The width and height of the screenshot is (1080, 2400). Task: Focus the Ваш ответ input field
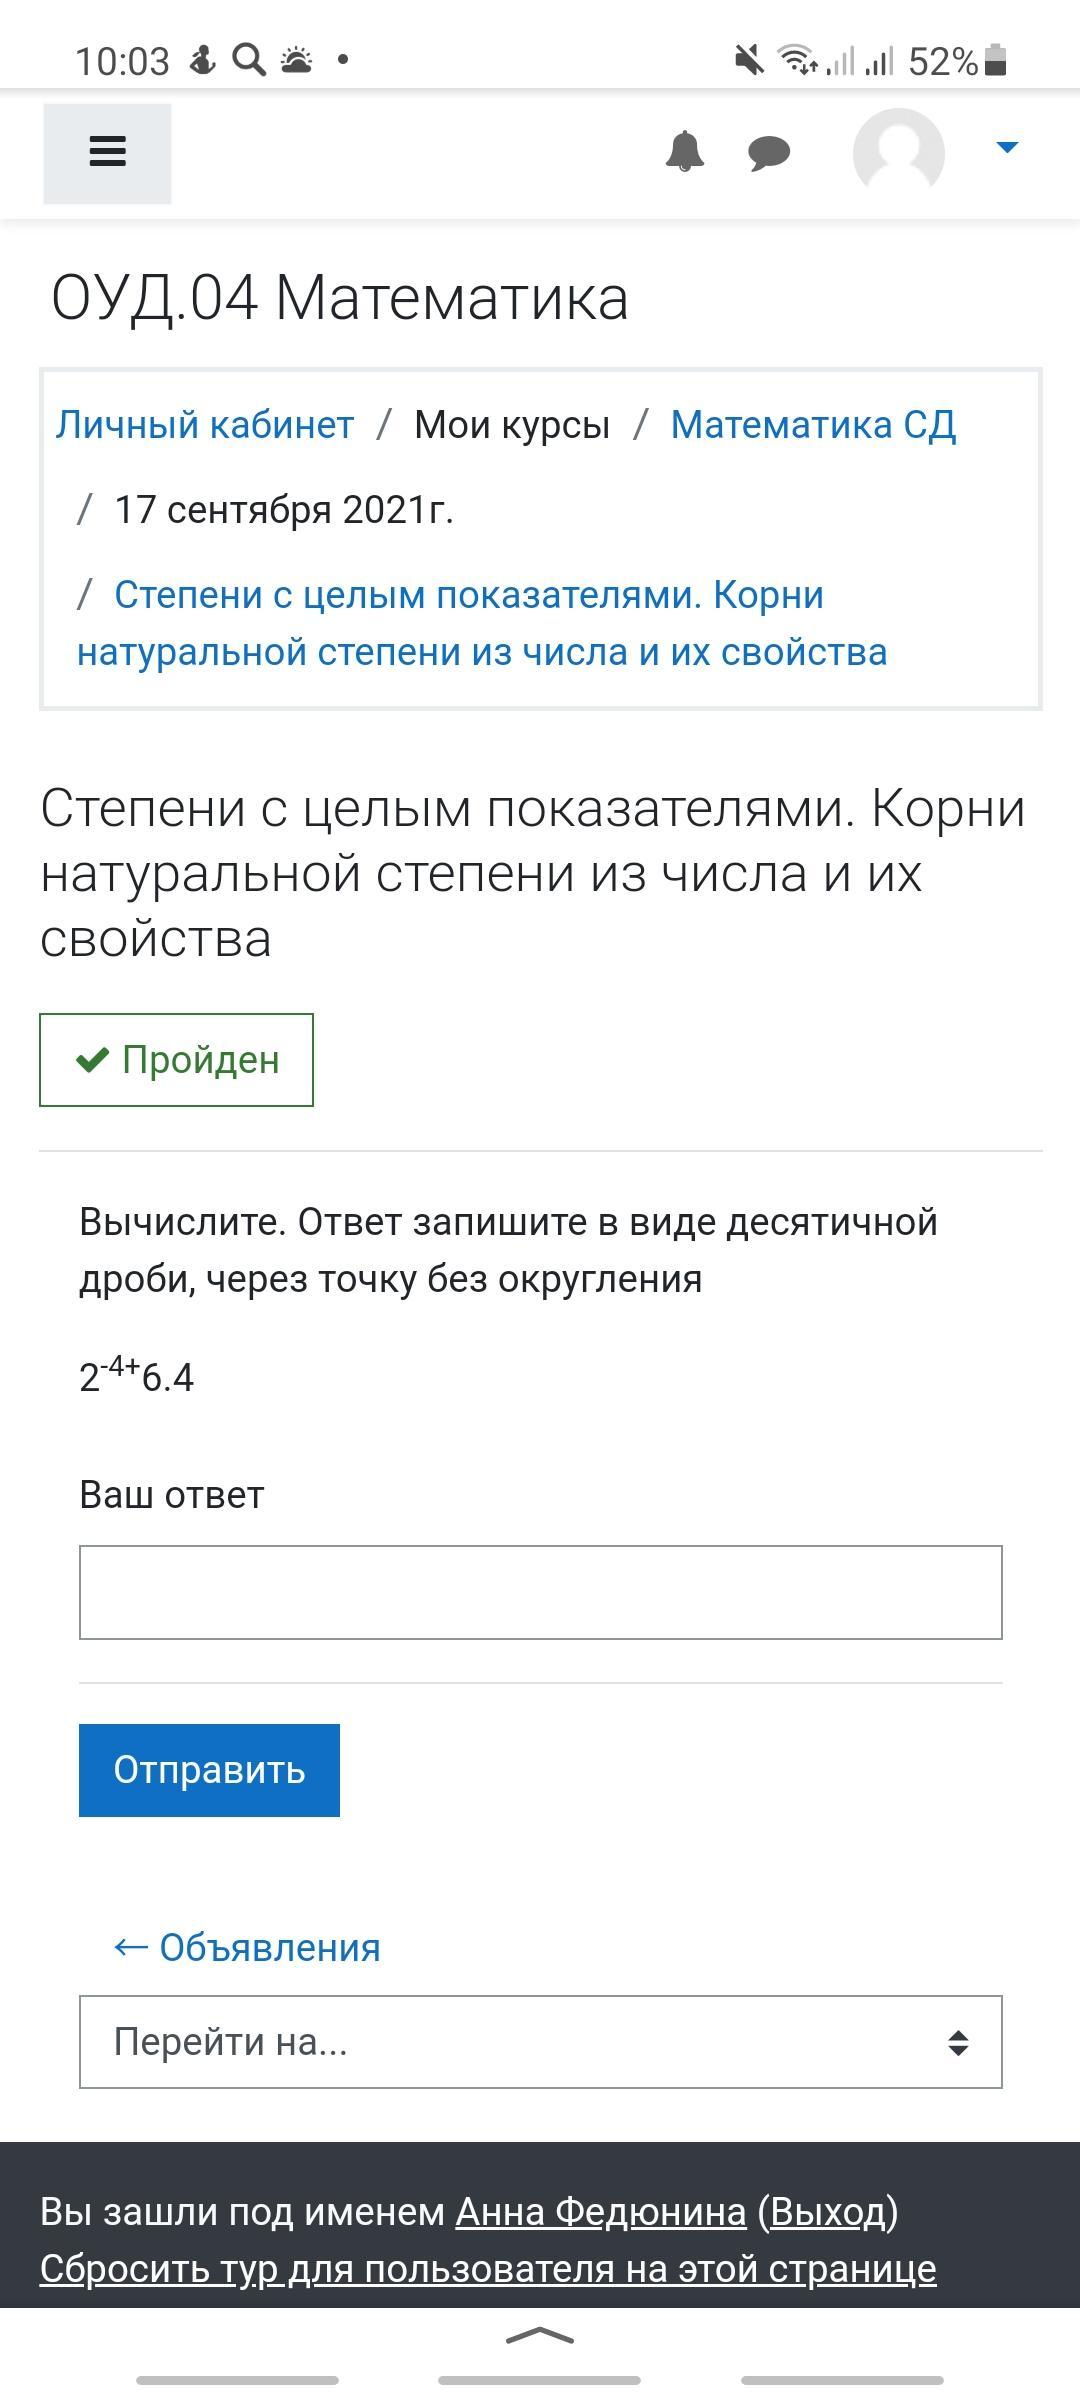tap(540, 1592)
